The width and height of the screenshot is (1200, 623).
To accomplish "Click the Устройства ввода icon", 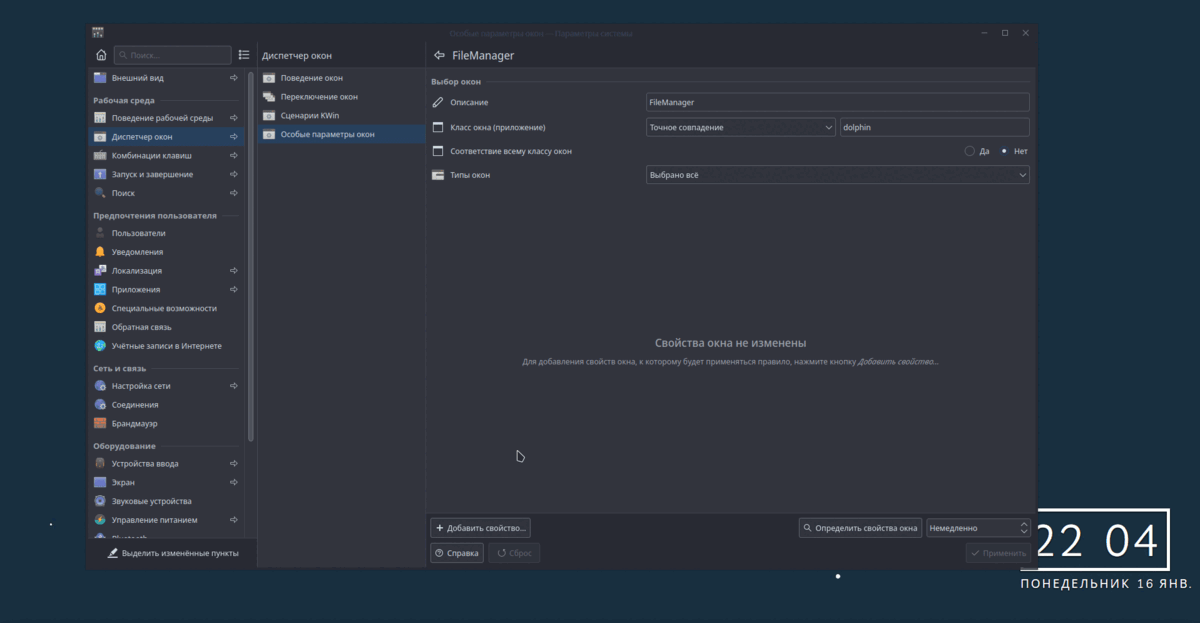I will pos(100,464).
